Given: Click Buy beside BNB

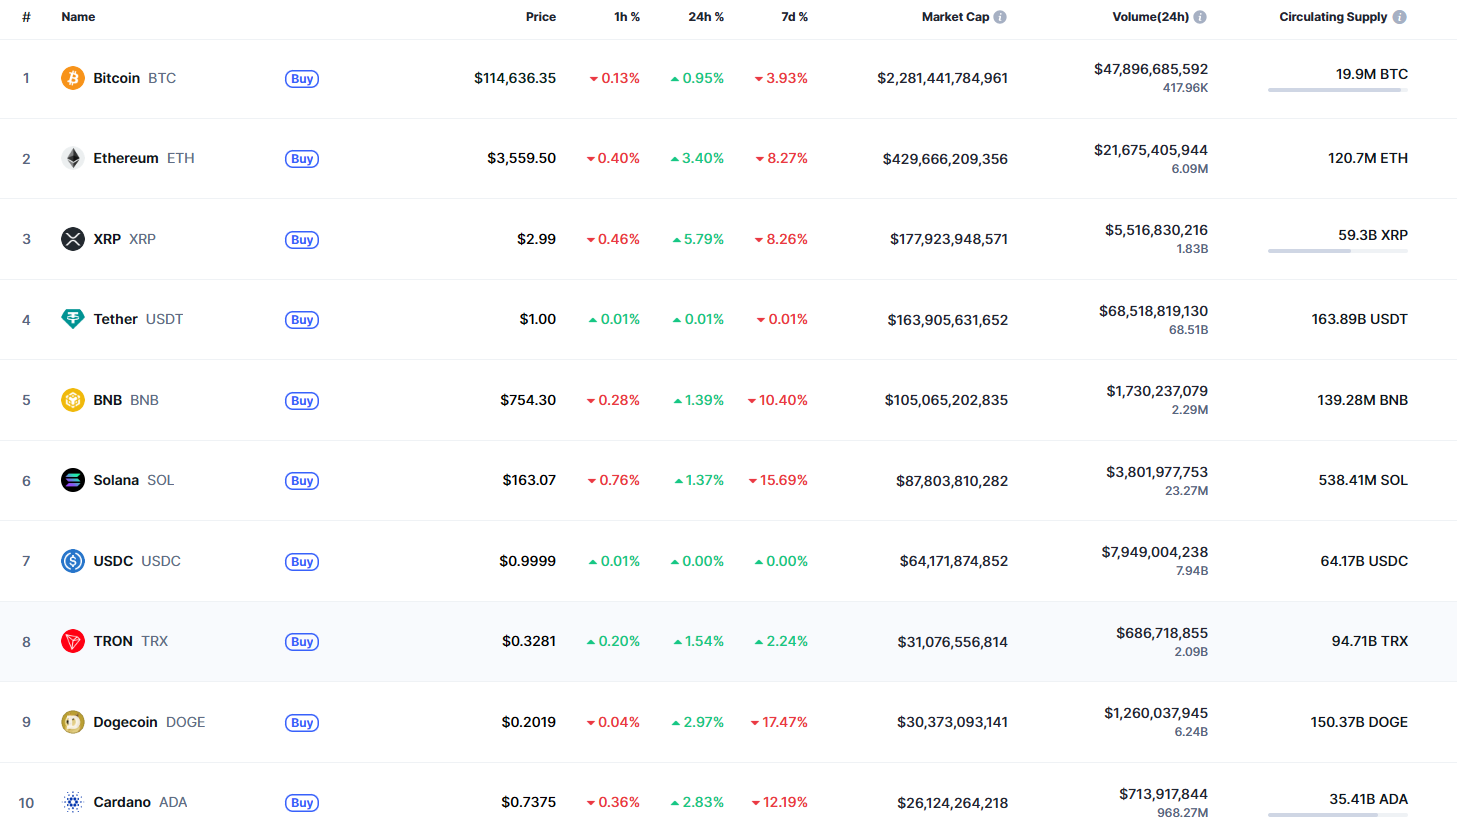Looking at the screenshot, I should [x=302, y=401].
